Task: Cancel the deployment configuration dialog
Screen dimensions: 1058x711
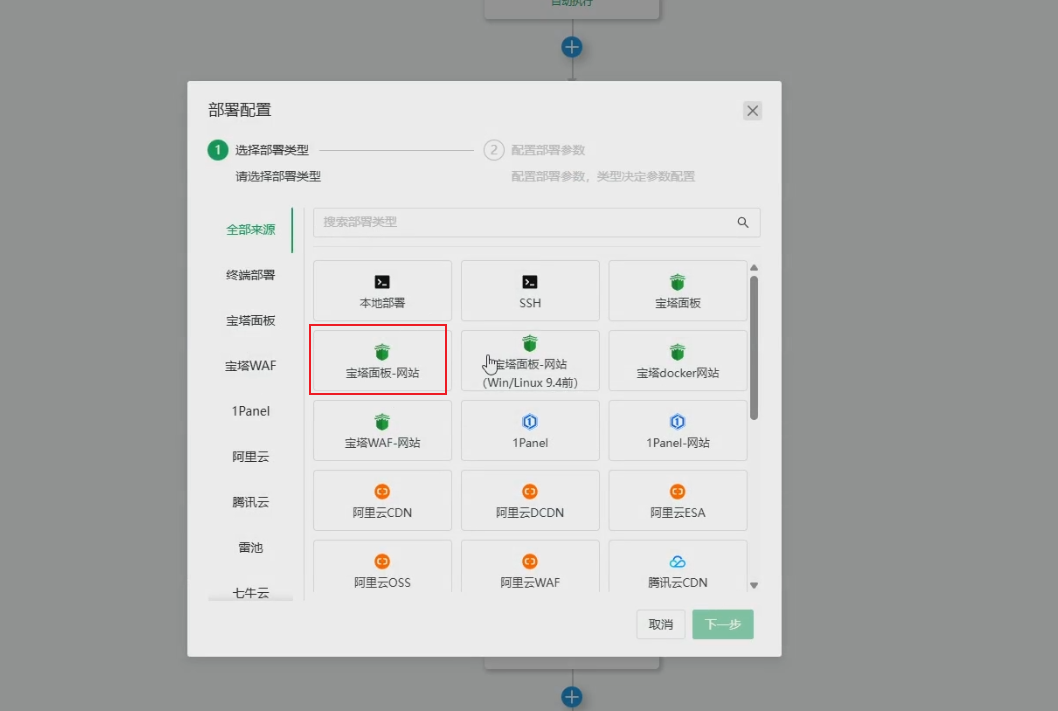Action: tap(660, 623)
